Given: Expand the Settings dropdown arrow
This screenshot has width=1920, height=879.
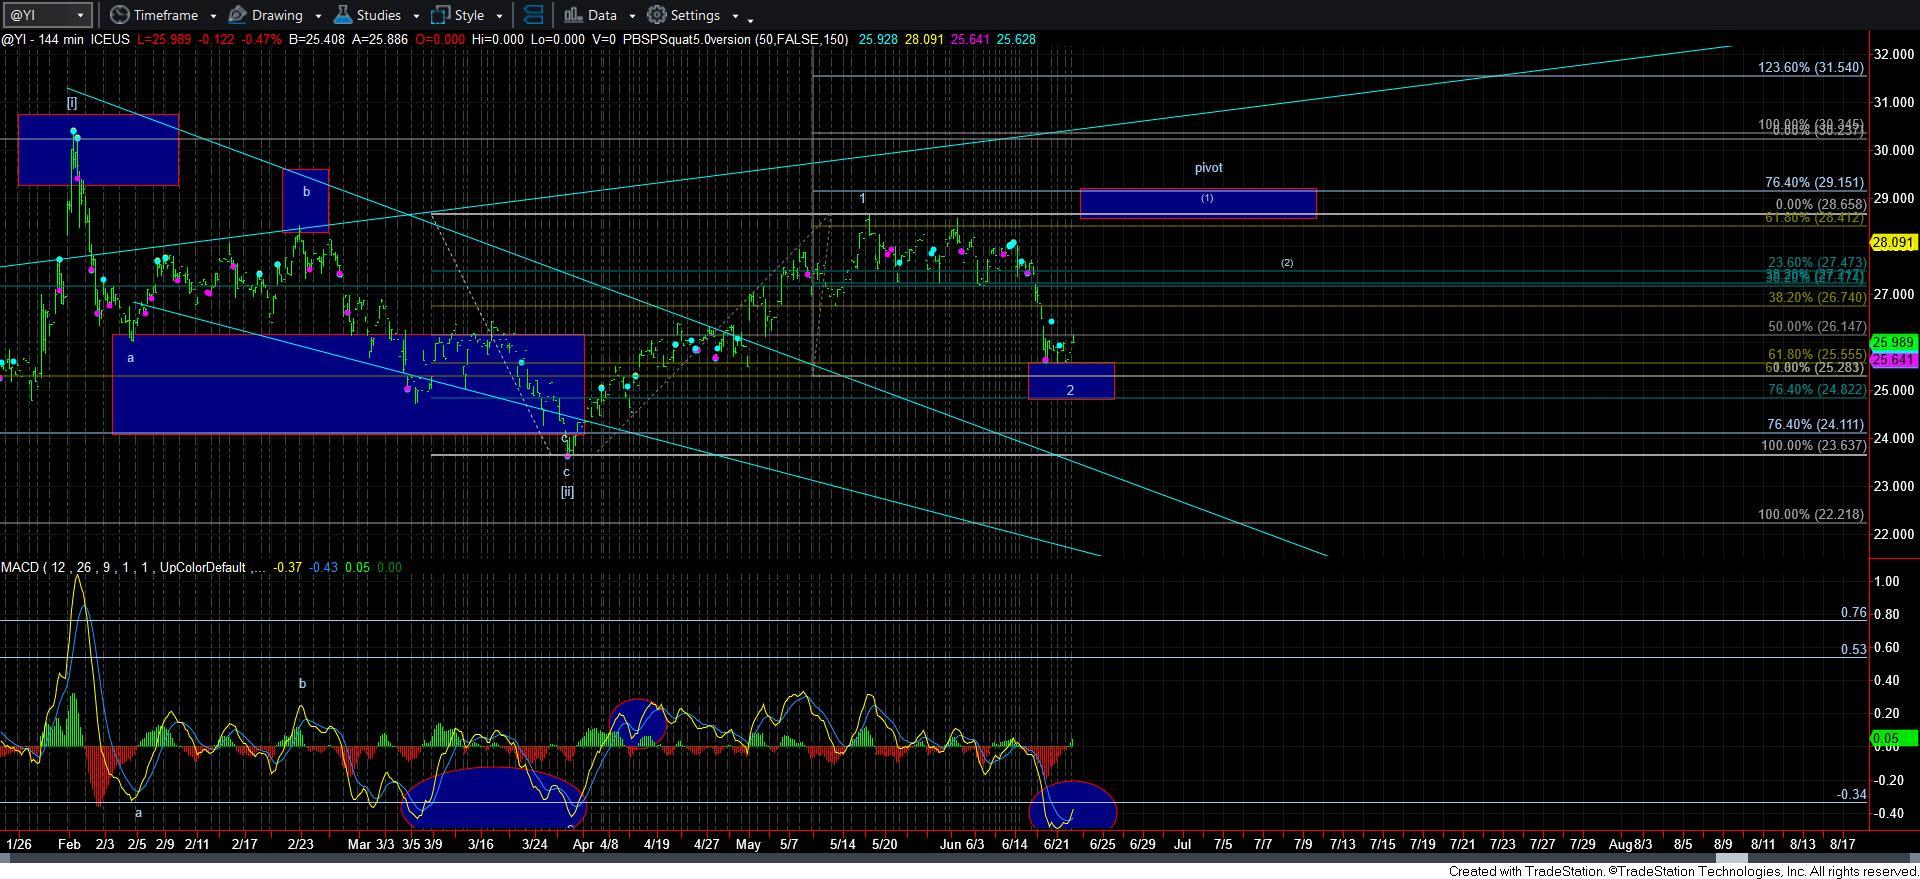Looking at the screenshot, I should pyautogui.click(x=735, y=16).
